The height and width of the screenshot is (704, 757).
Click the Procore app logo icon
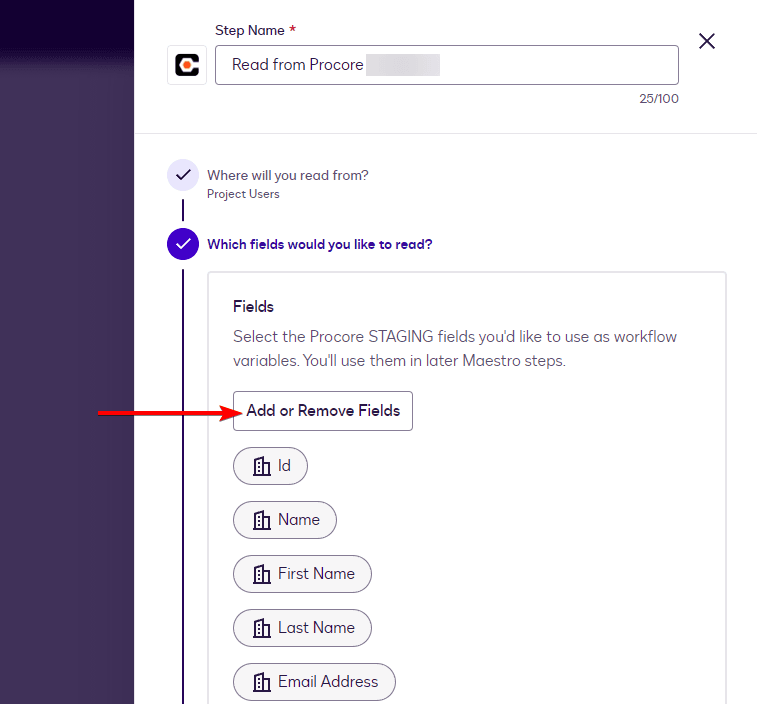(187, 65)
